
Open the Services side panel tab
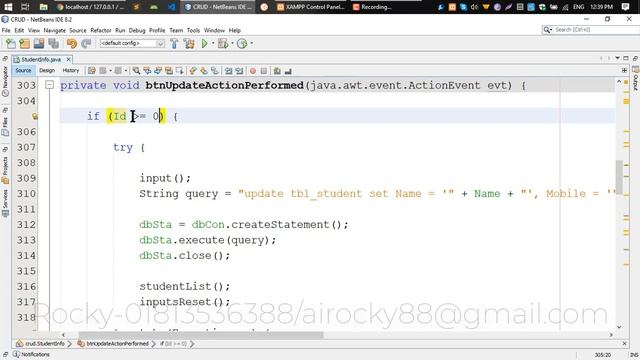[x=5, y=203]
